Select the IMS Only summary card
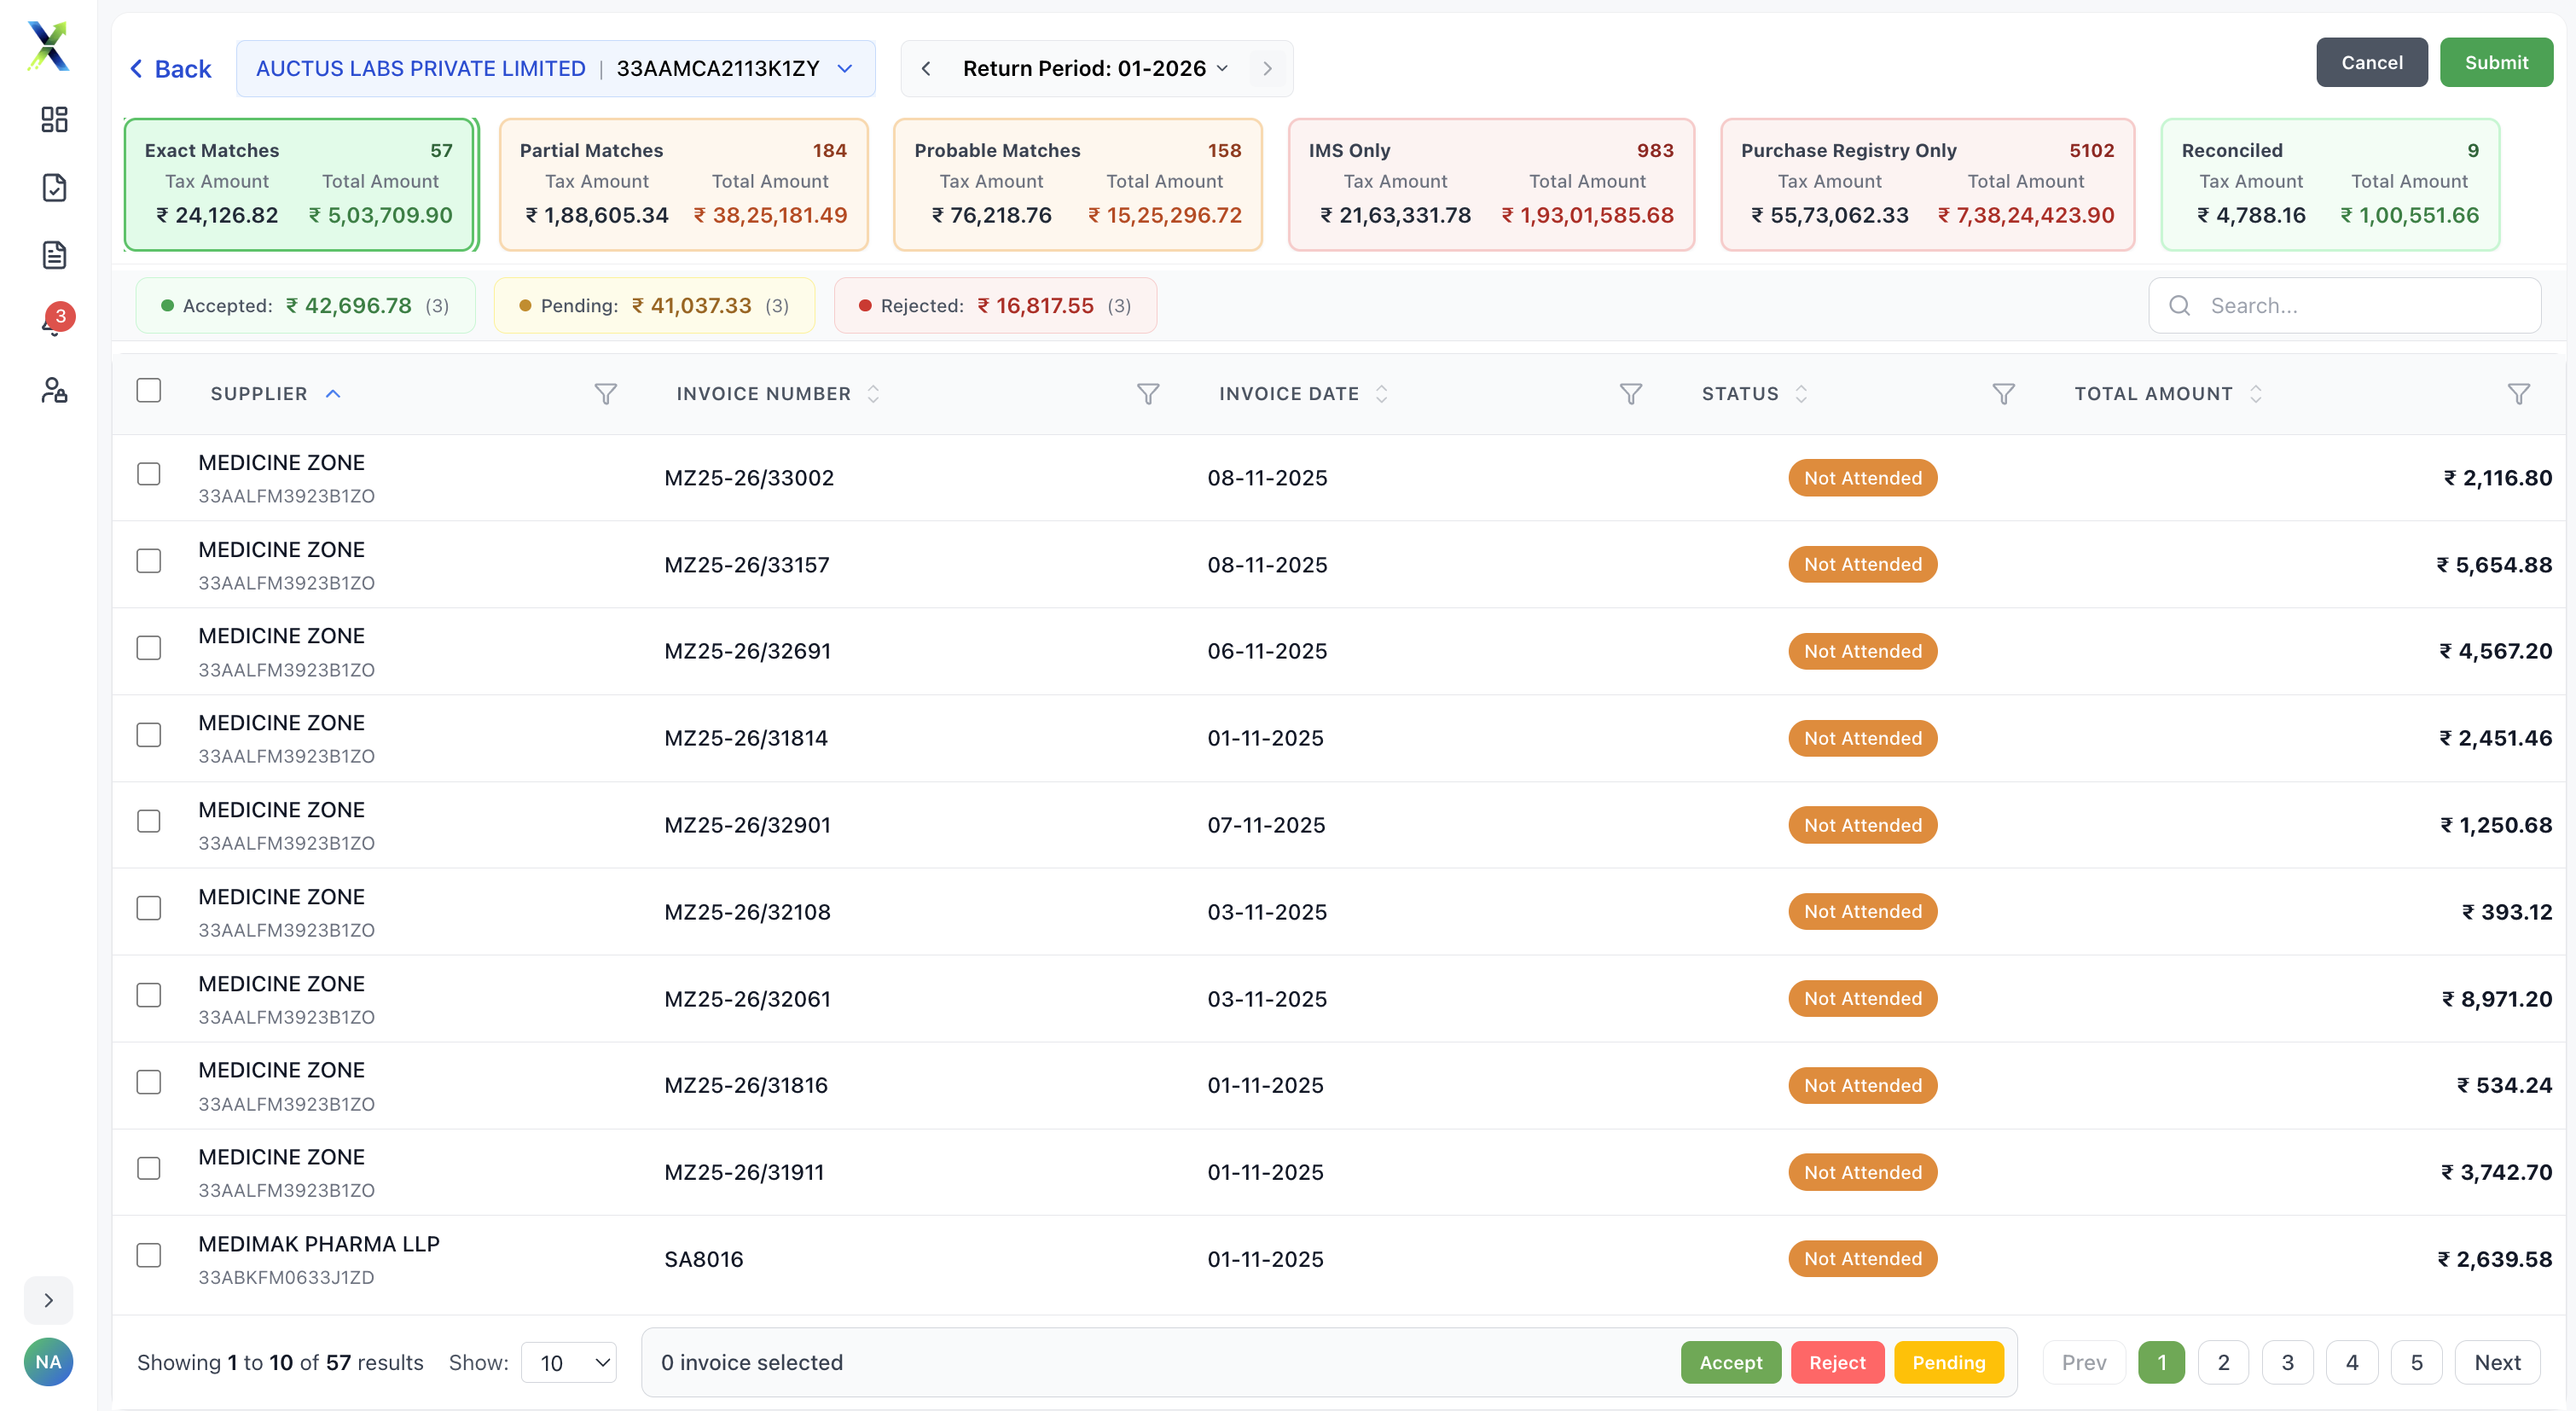Image resolution: width=2576 pixels, height=1411 pixels. (x=1490, y=184)
